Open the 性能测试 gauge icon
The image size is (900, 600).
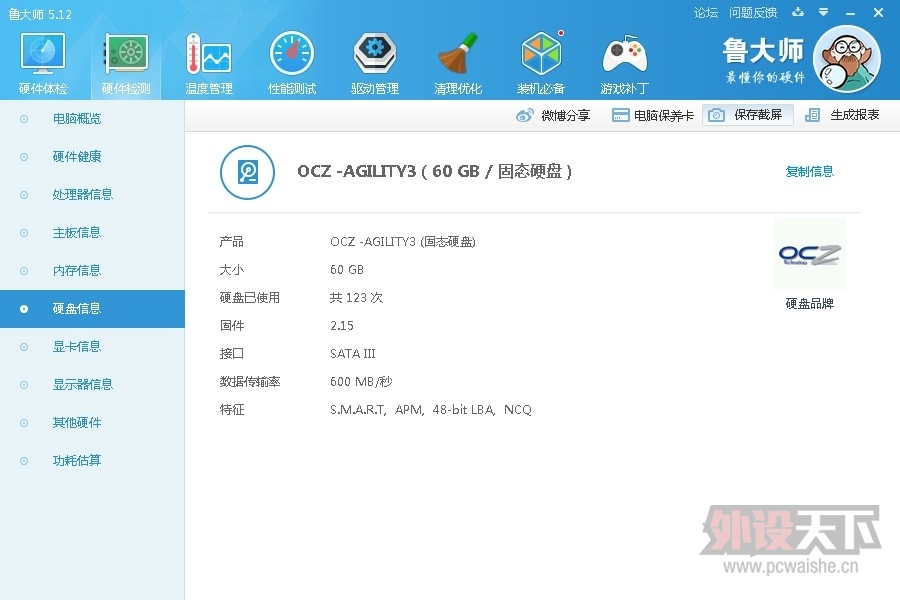pyautogui.click(x=292, y=63)
